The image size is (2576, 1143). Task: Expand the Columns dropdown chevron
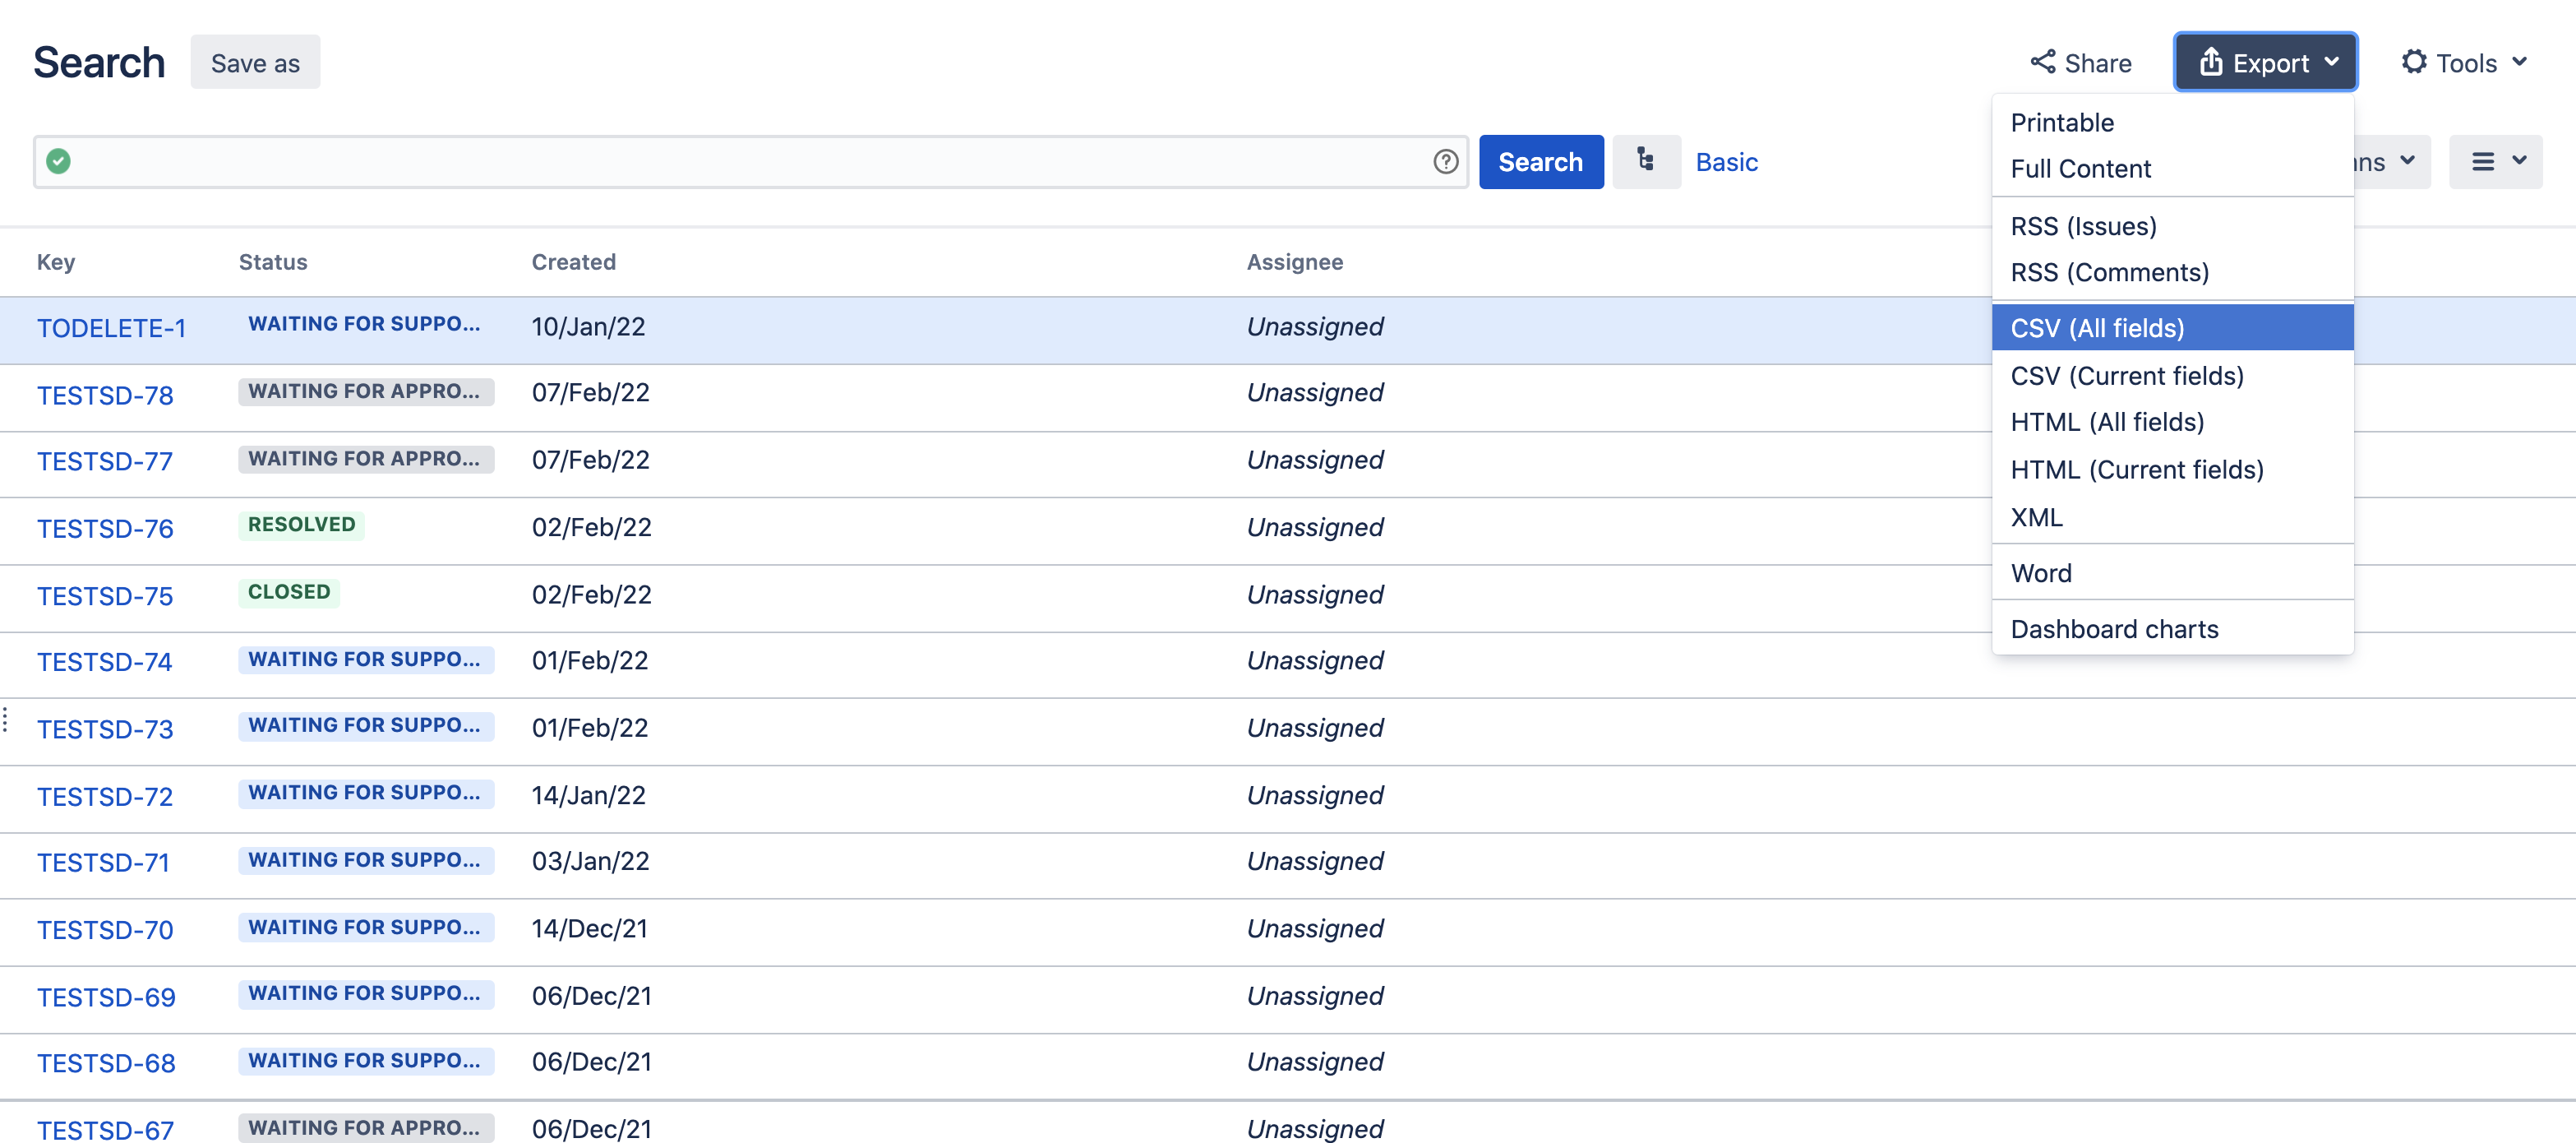[x=2407, y=161]
